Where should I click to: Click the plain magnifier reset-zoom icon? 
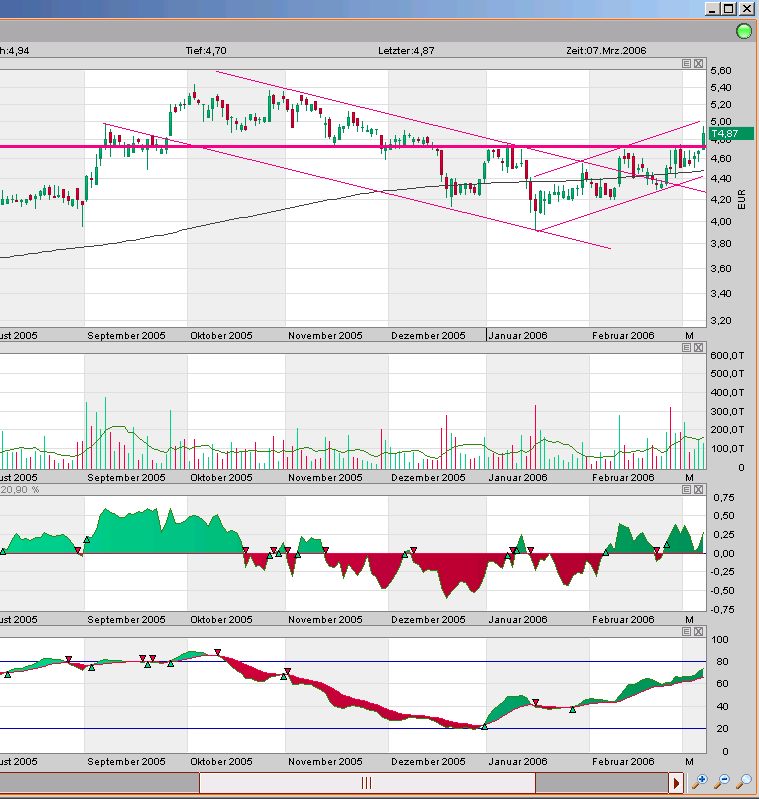[x=744, y=781]
